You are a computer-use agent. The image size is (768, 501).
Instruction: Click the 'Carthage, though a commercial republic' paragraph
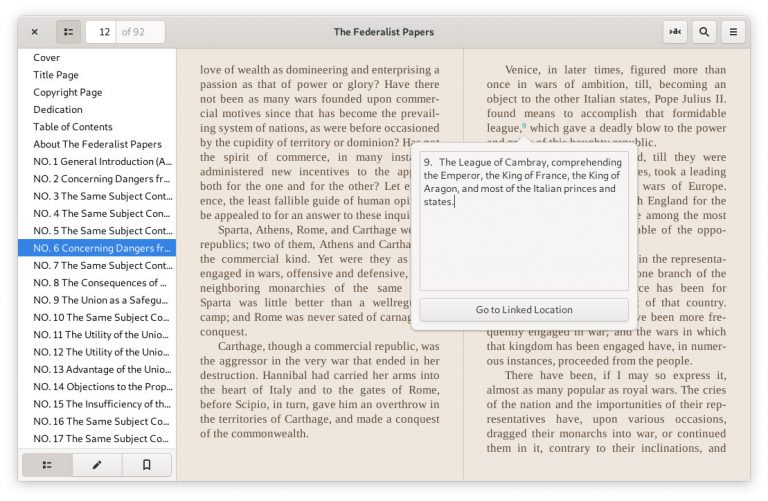coord(319,390)
